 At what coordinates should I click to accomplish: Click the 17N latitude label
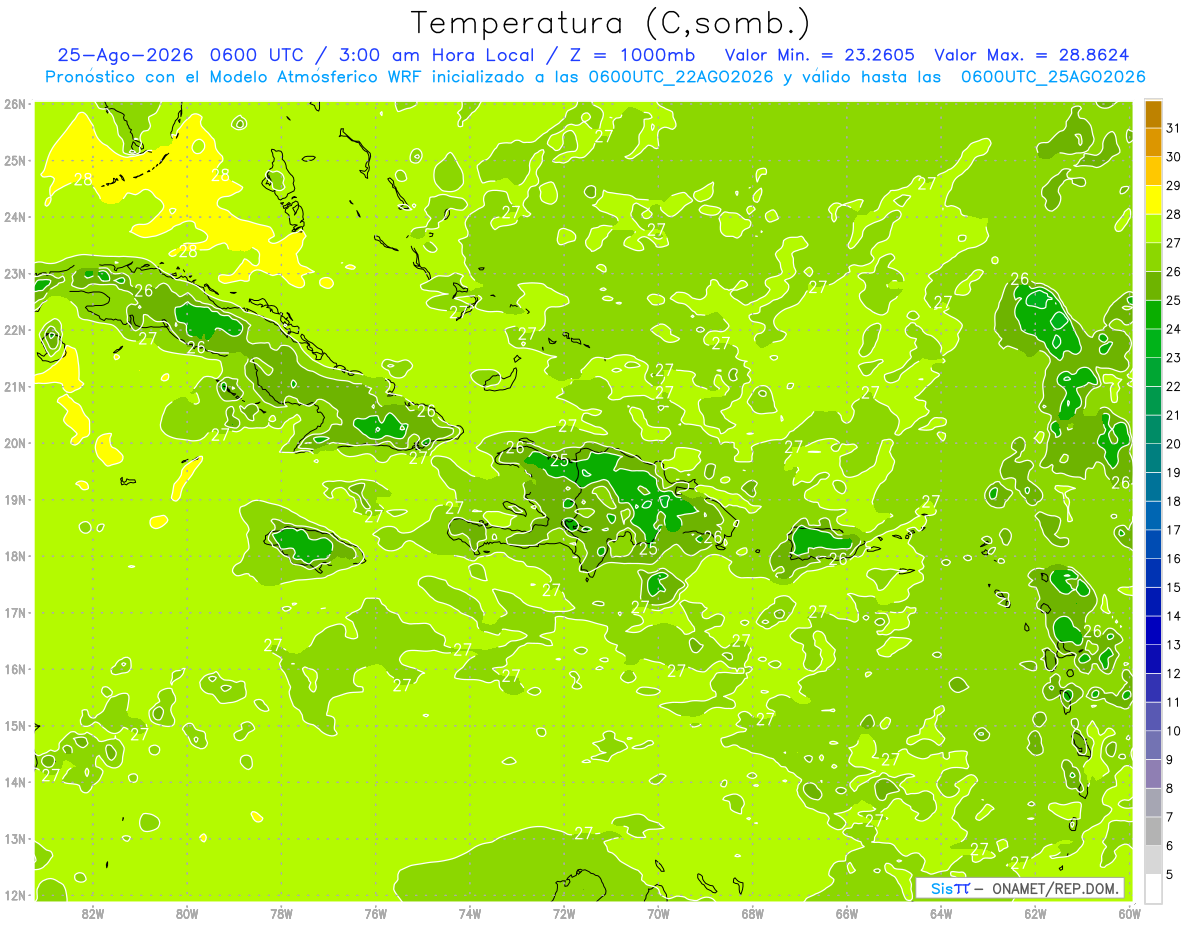pyautogui.click(x=14, y=613)
